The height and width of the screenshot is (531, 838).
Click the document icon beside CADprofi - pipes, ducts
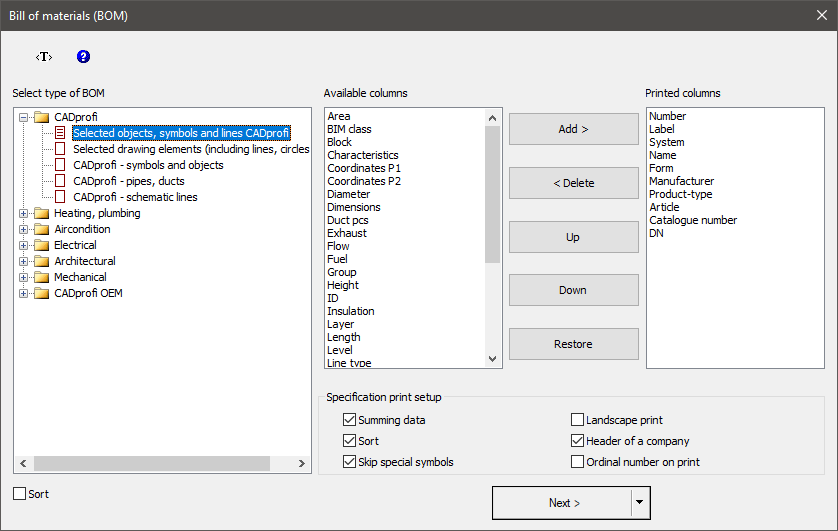click(x=61, y=181)
